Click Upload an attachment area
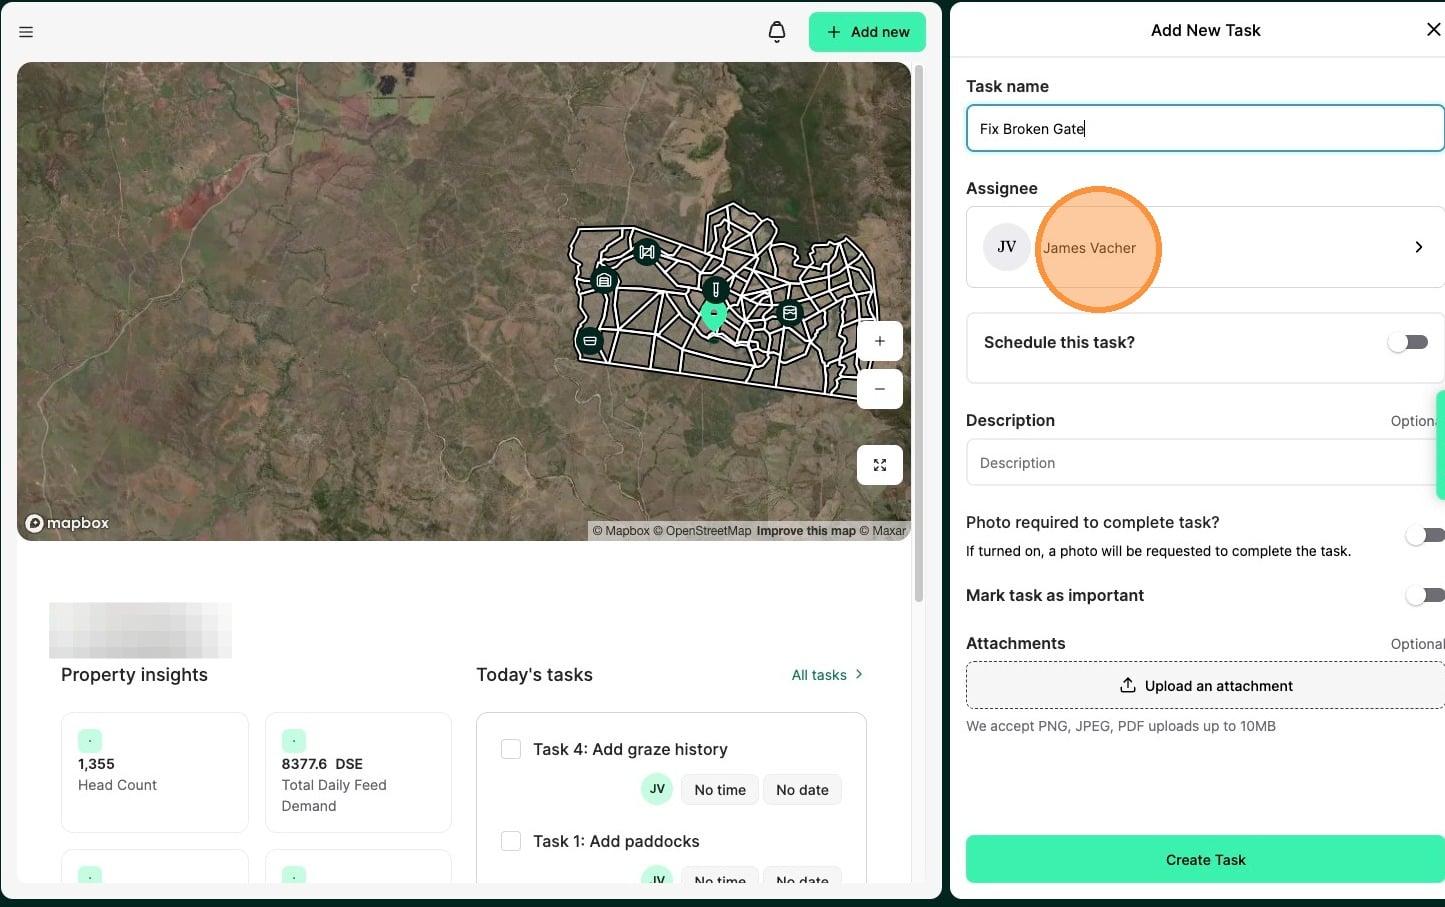The width and height of the screenshot is (1445, 907). click(x=1205, y=686)
